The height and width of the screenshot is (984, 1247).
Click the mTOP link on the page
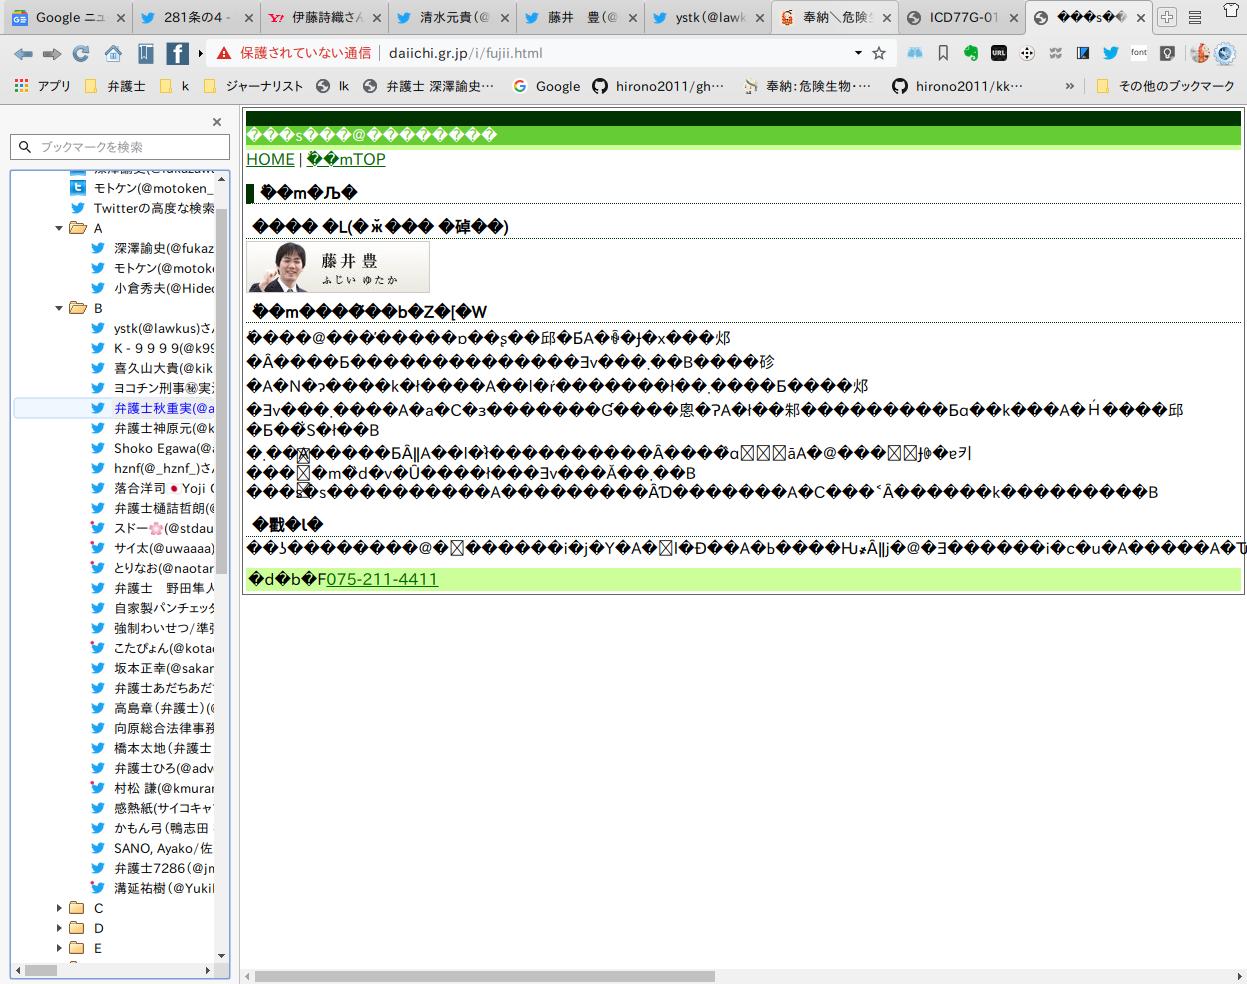(346, 159)
